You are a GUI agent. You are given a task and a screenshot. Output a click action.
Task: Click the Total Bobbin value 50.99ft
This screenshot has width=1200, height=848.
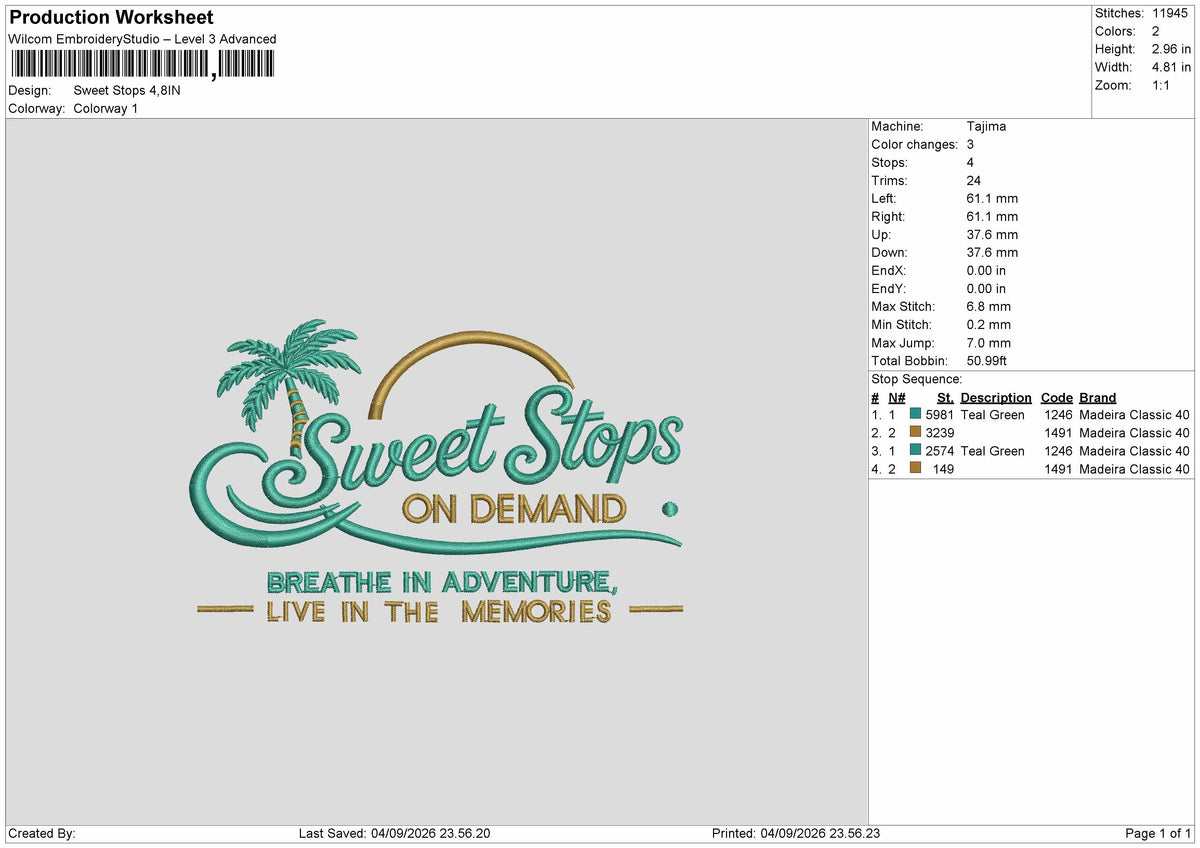click(987, 360)
